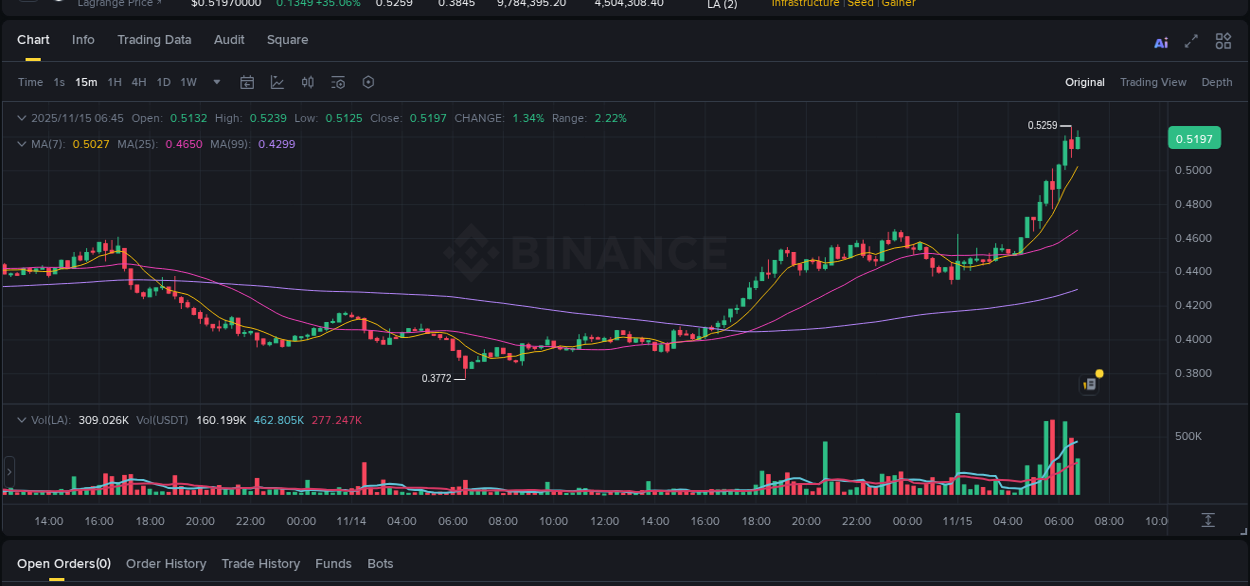Expand the chart to fullscreen
Viewport: 1250px width, 586px height.
(1191, 42)
